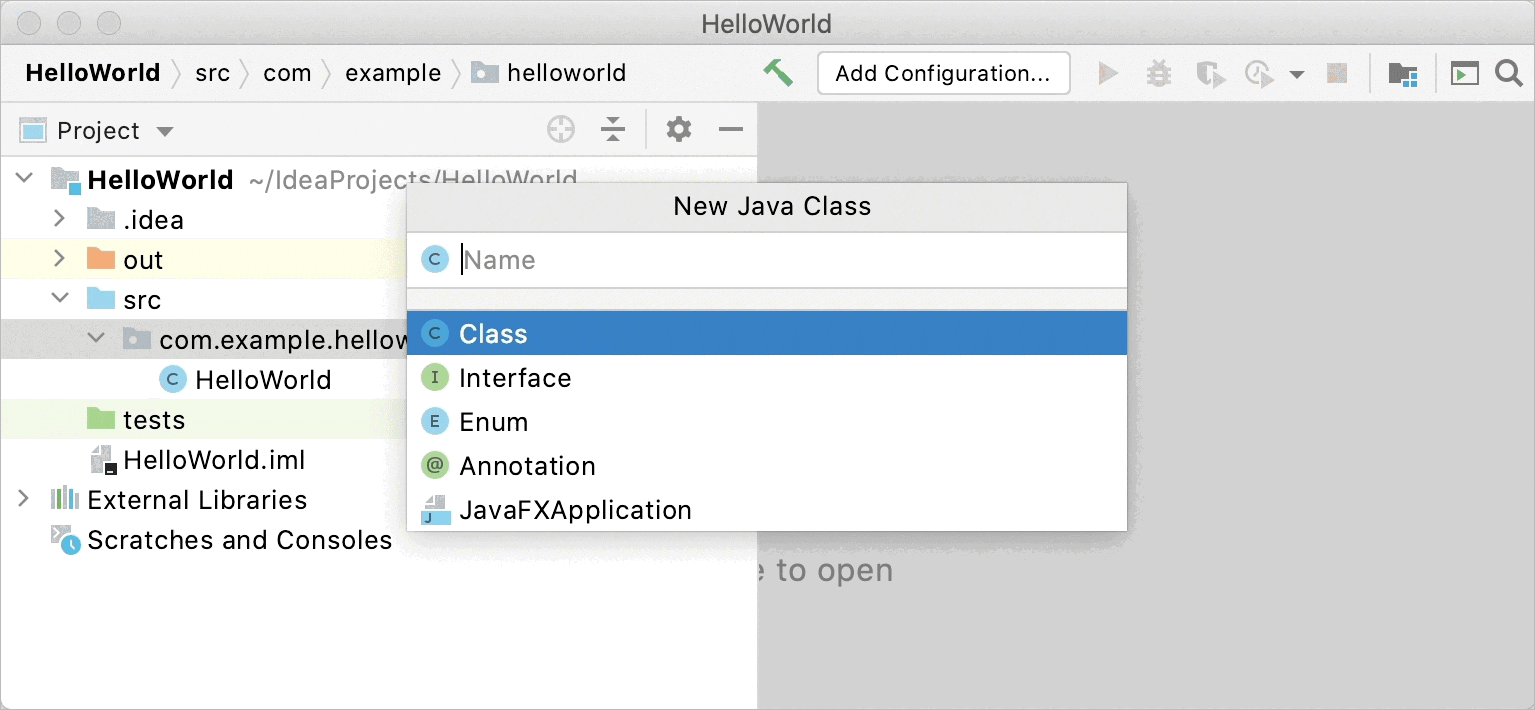Click the Add Configuration button

click(942, 72)
